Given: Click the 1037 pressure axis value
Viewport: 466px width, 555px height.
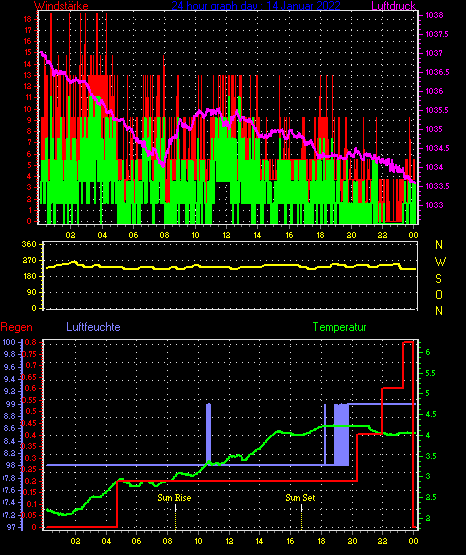Looking at the screenshot, I should 434,53.
